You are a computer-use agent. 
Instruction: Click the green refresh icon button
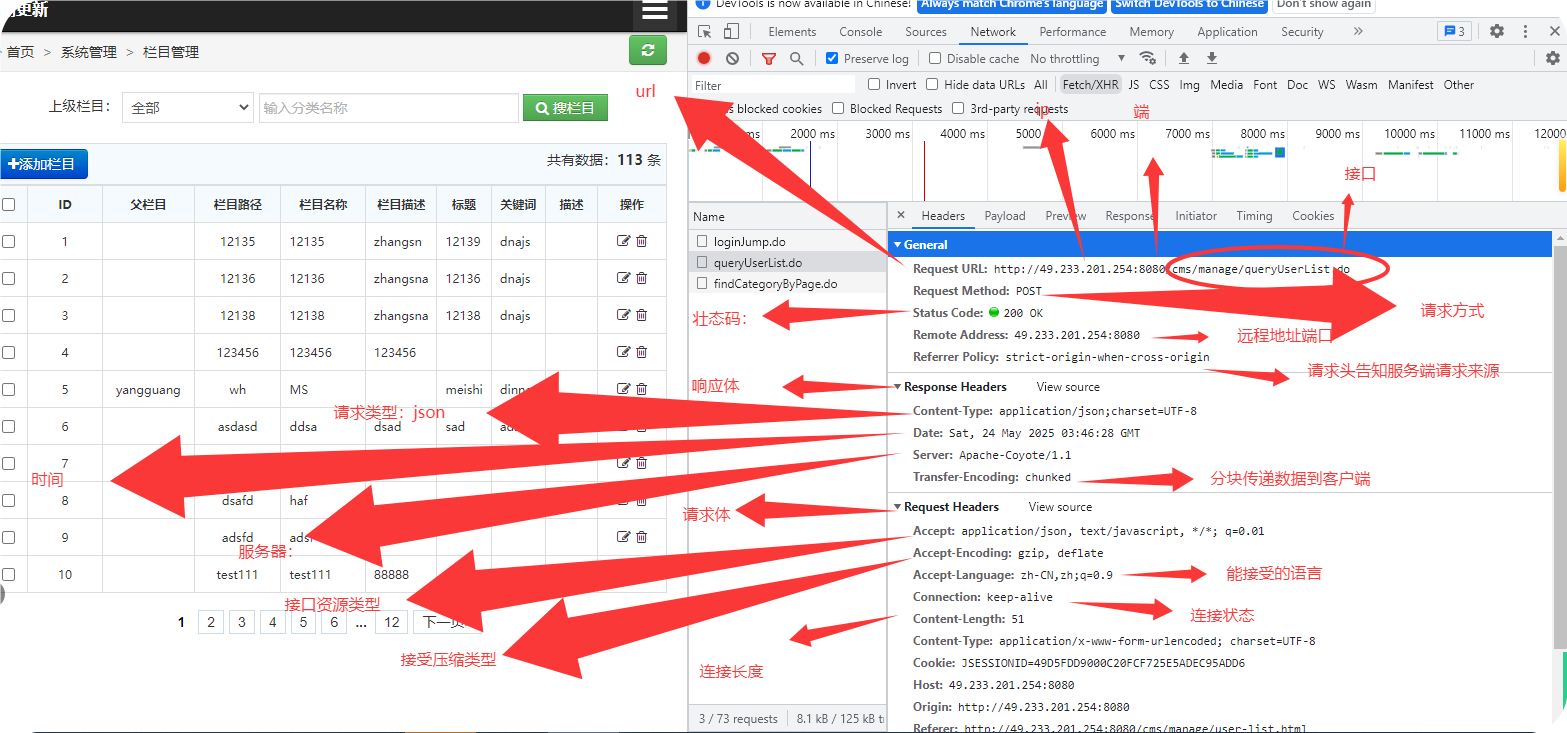(648, 51)
